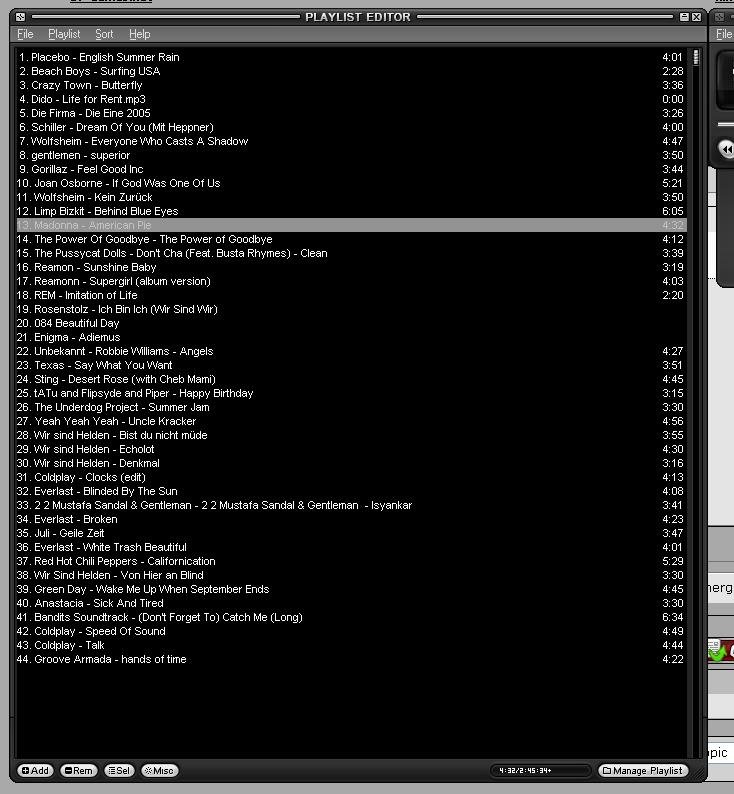
Task: Select track 3 Crazy Town - Butterfly
Action: [351, 85]
